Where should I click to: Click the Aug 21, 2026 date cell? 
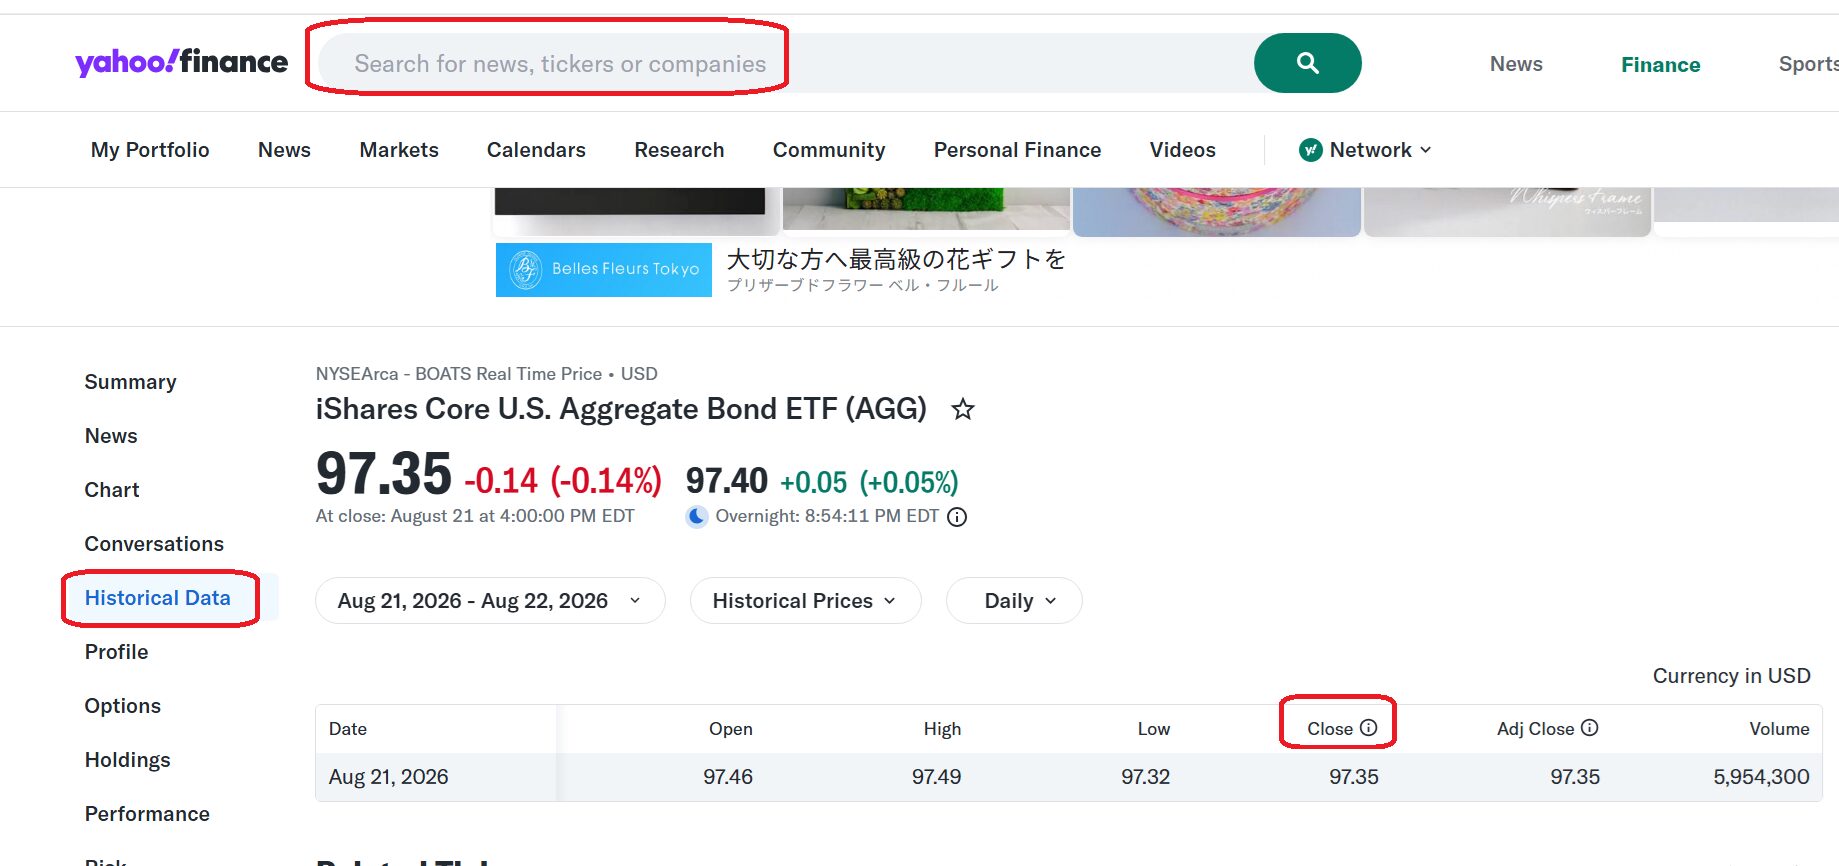coord(388,777)
